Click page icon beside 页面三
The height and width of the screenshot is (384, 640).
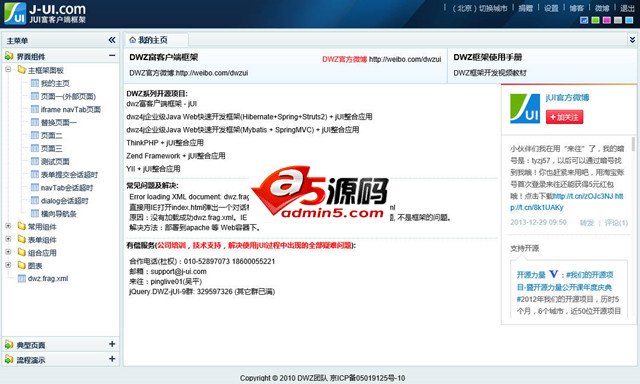tap(35, 148)
